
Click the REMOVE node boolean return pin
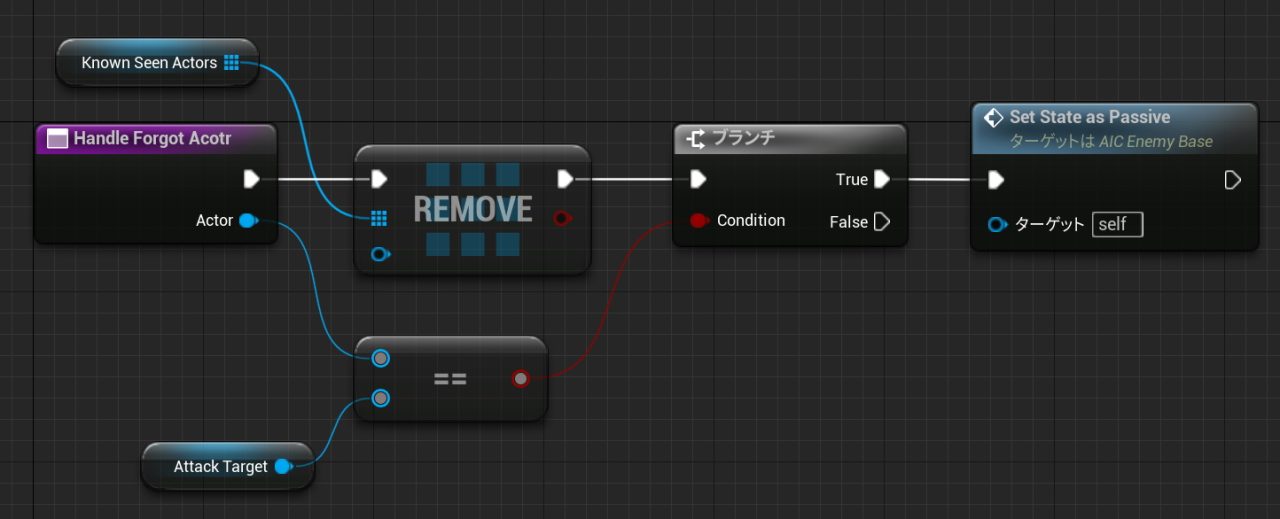[563, 217]
